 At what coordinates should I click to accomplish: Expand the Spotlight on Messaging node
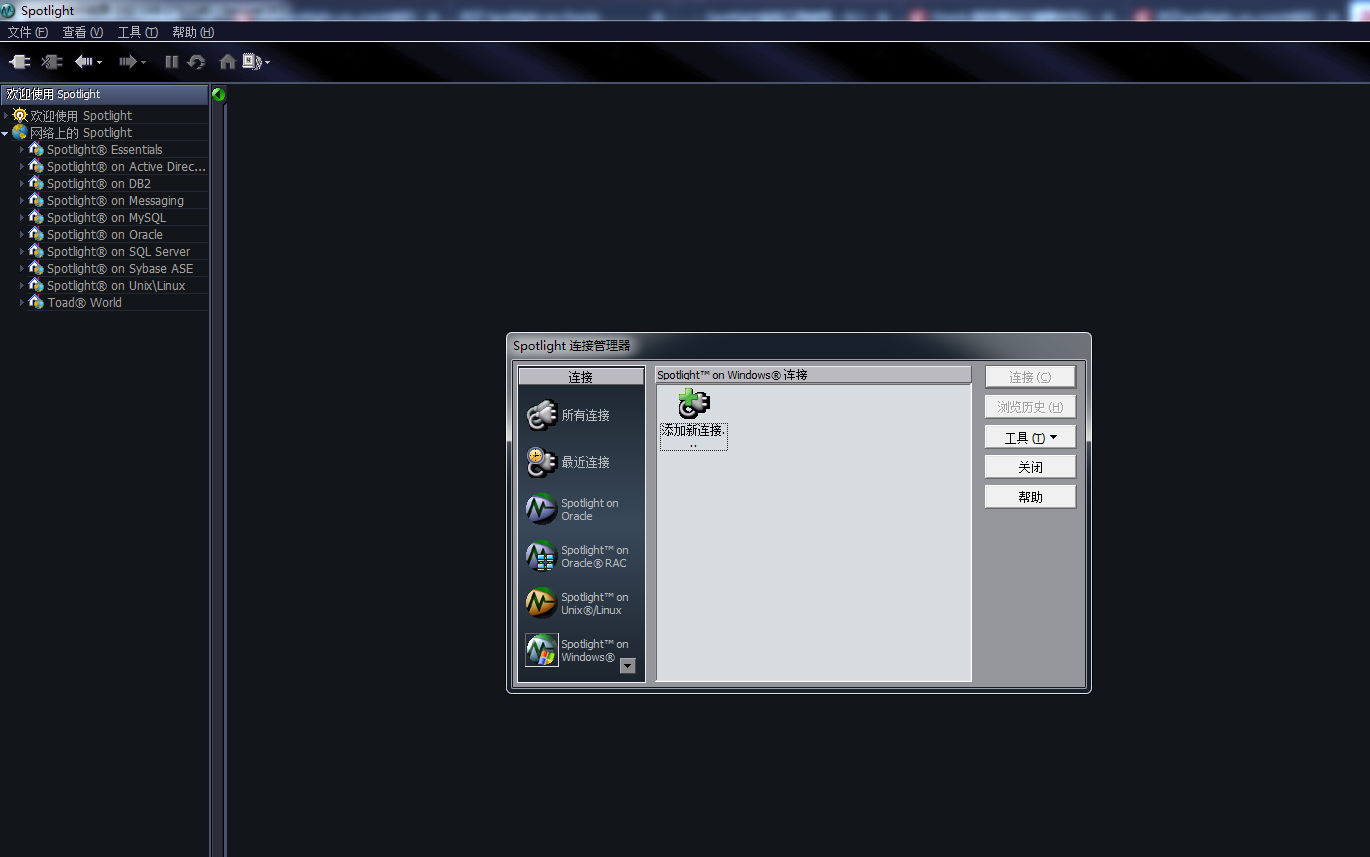coord(22,201)
